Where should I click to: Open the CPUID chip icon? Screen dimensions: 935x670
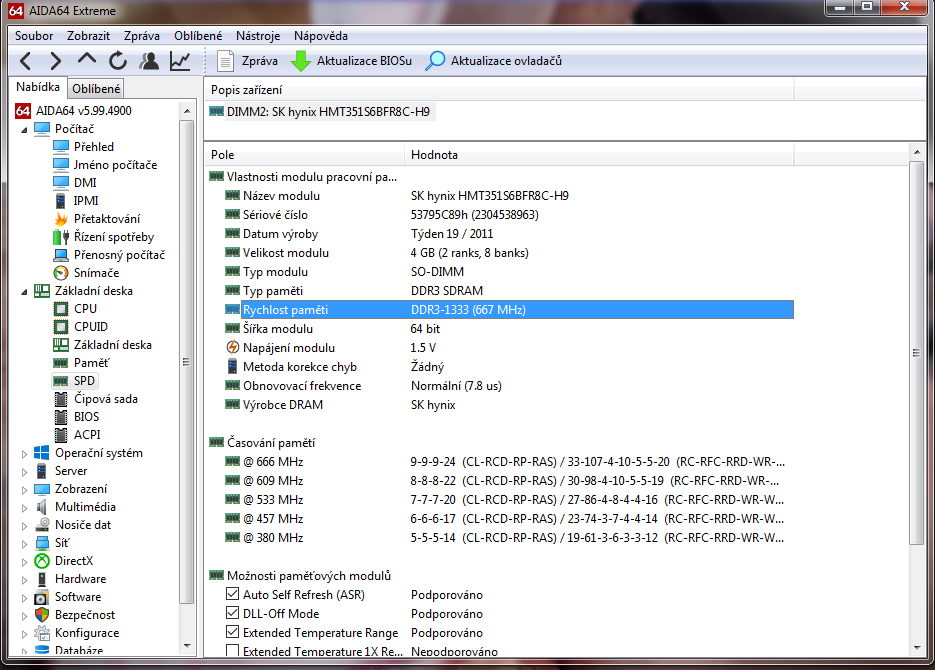[x=61, y=327]
